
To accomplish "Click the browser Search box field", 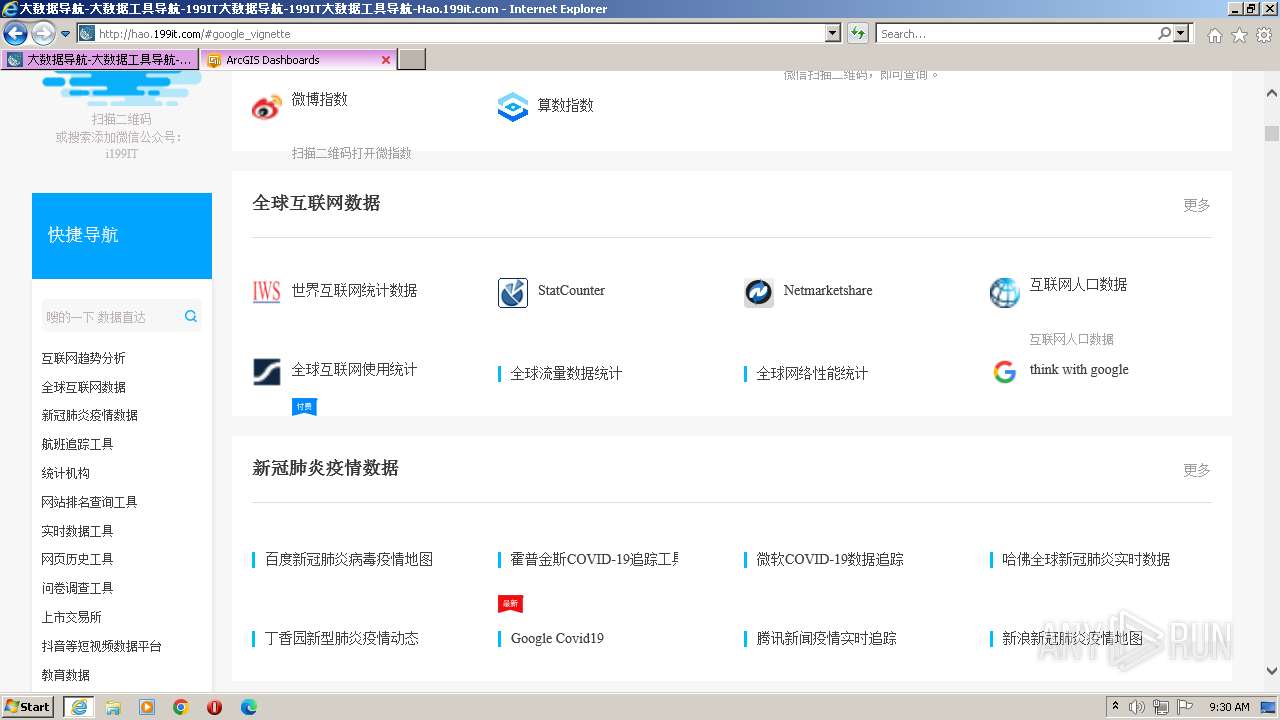I will pyautogui.click(x=1015, y=33).
